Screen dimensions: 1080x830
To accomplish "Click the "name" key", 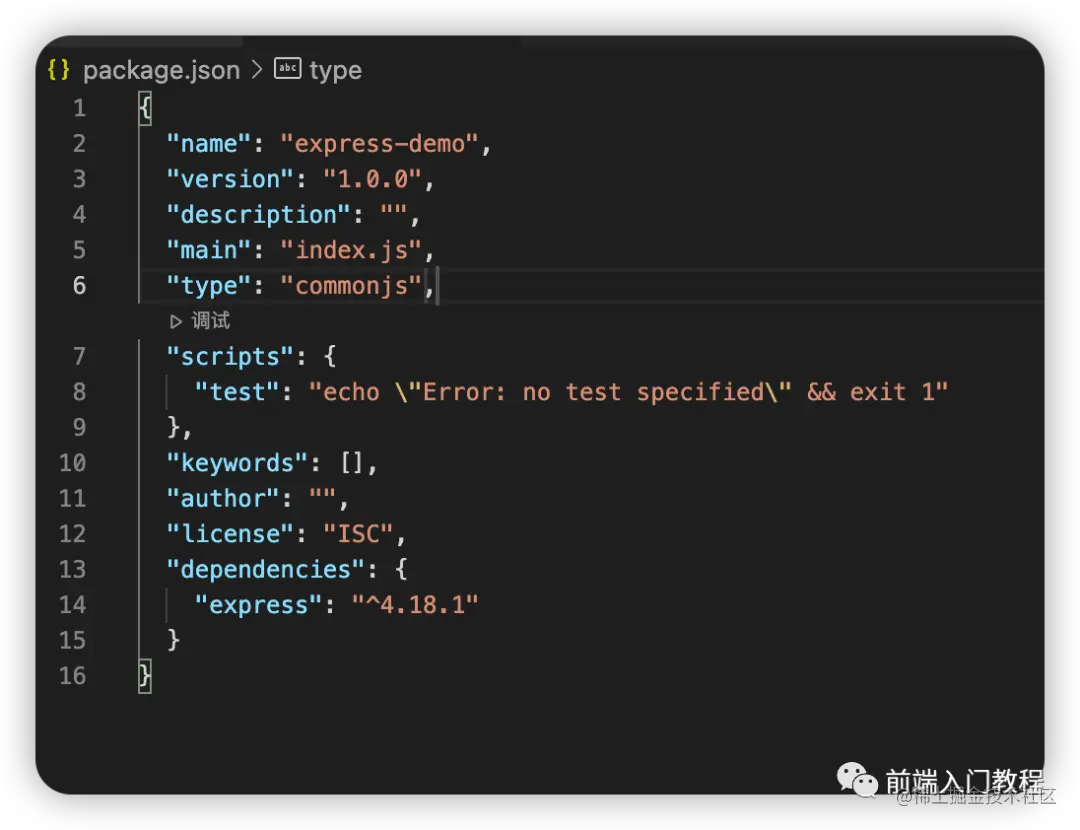I will click(209, 144).
